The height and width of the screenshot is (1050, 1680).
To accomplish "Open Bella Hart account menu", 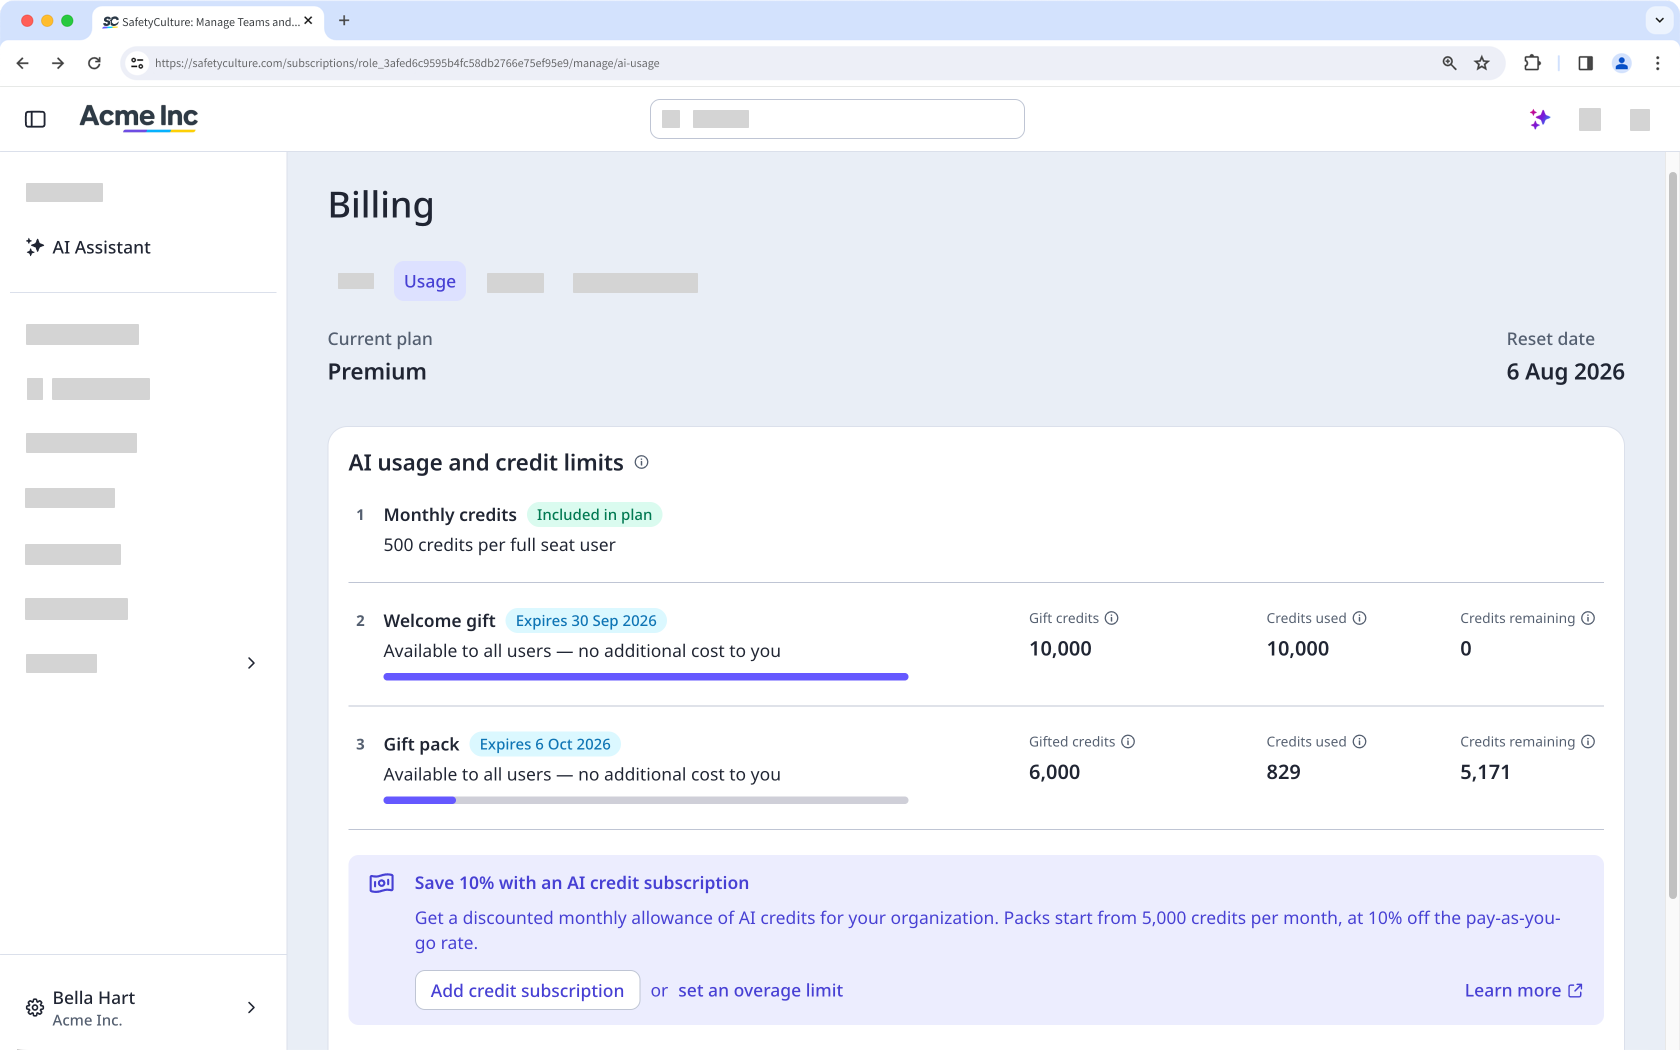I will coord(143,1008).
